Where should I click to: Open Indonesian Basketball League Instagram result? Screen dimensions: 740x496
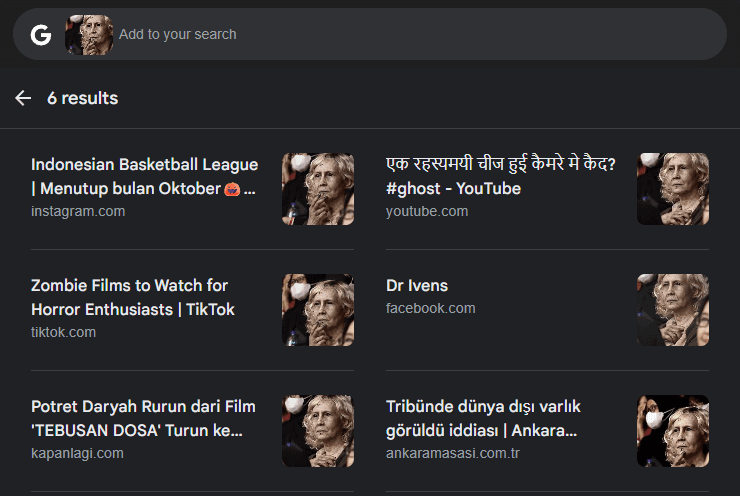(x=144, y=177)
